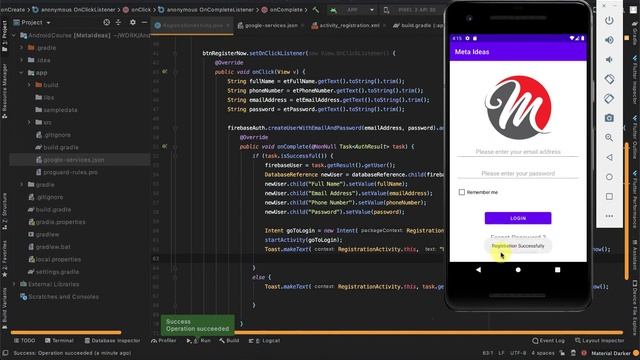This screenshot has width=640, height=360.
Task: Activate emulator zoom magnifier icon
Action: coord(609,138)
